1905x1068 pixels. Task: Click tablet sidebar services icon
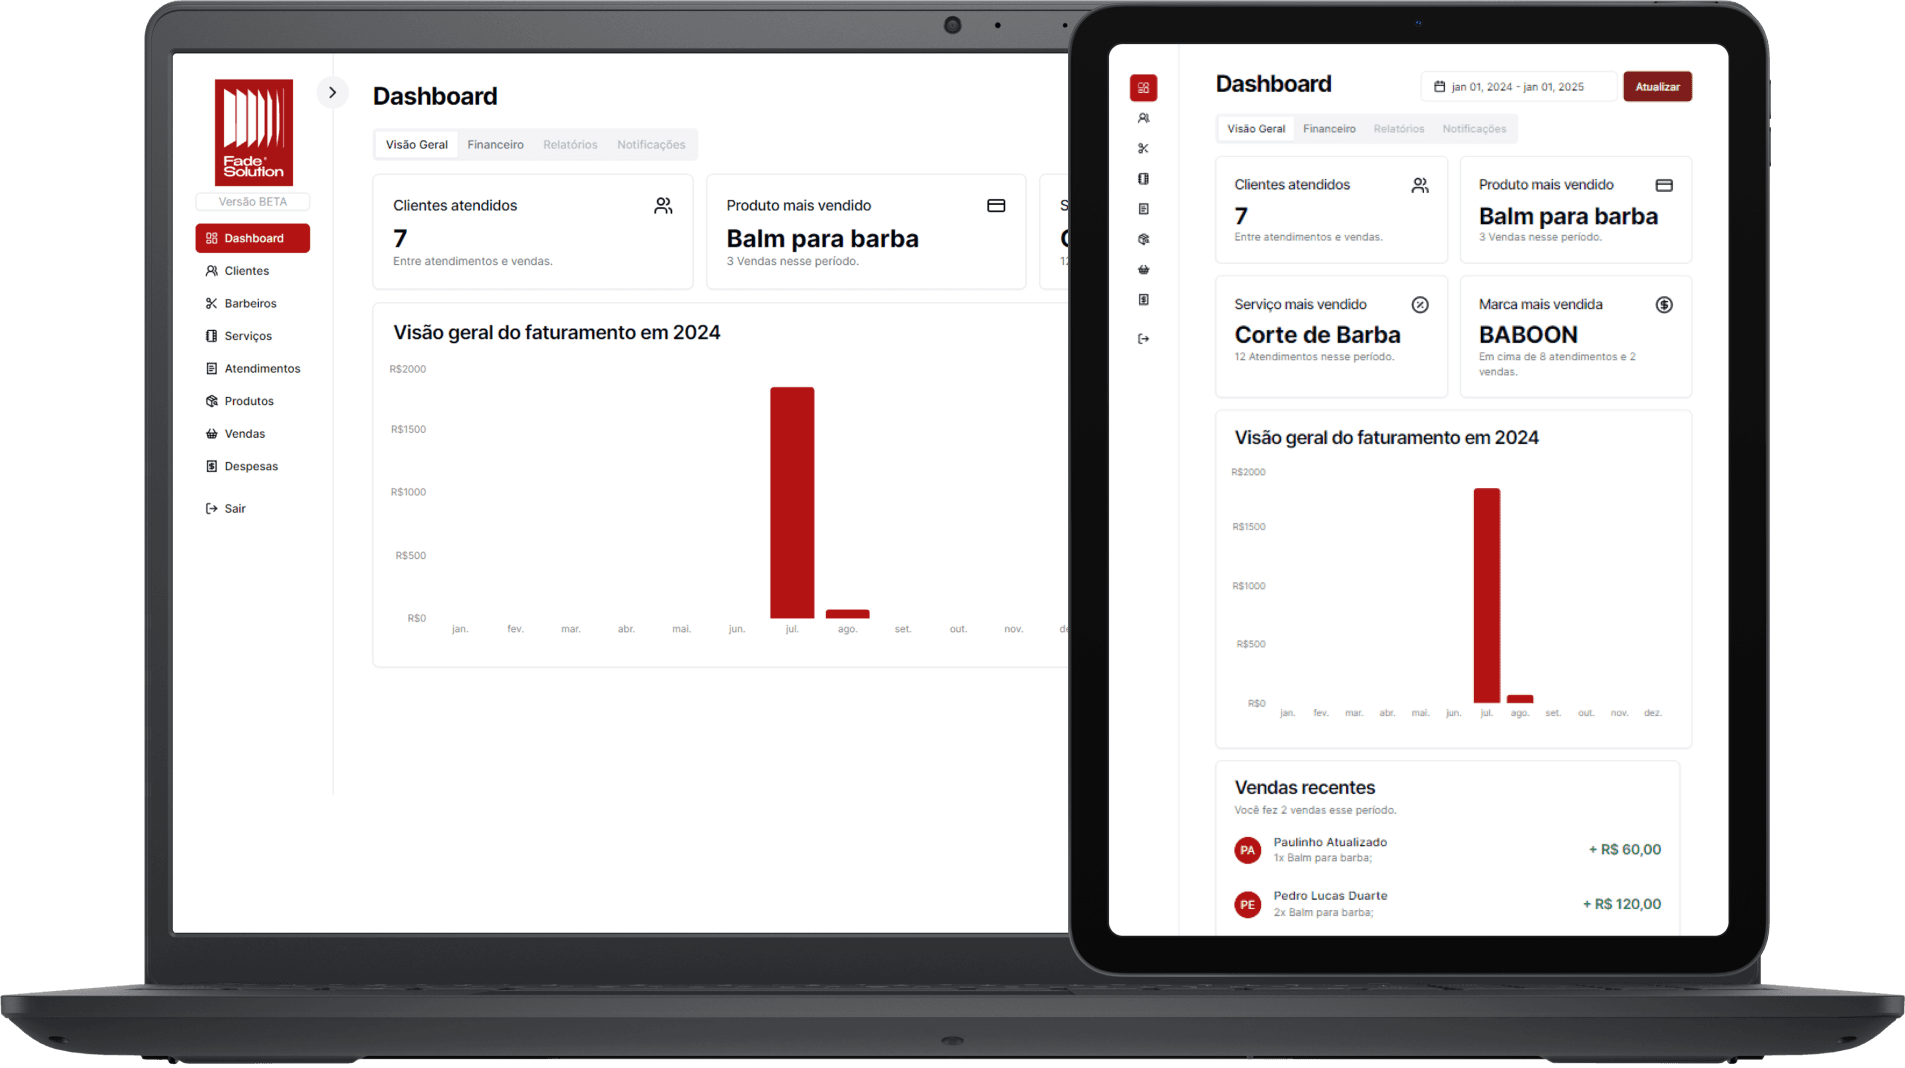(x=1143, y=179)
